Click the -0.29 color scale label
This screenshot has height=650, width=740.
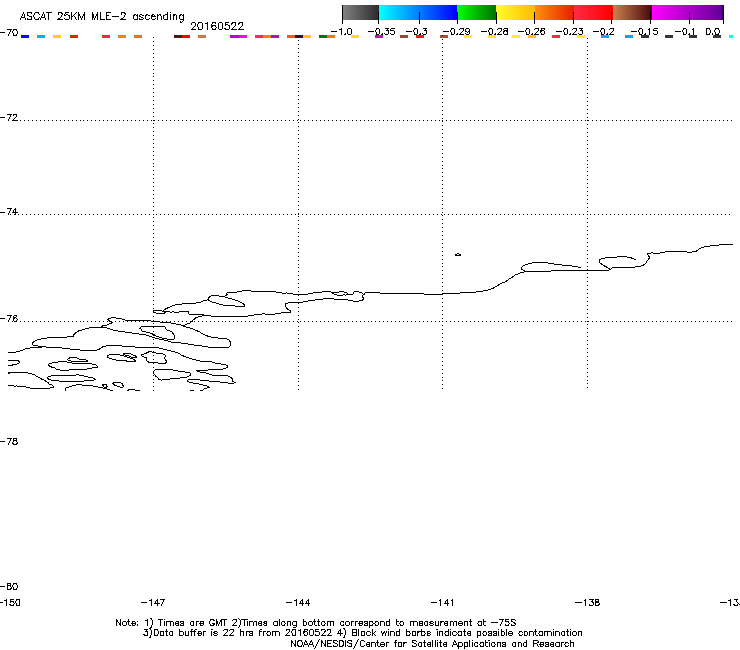coord(456,32)
